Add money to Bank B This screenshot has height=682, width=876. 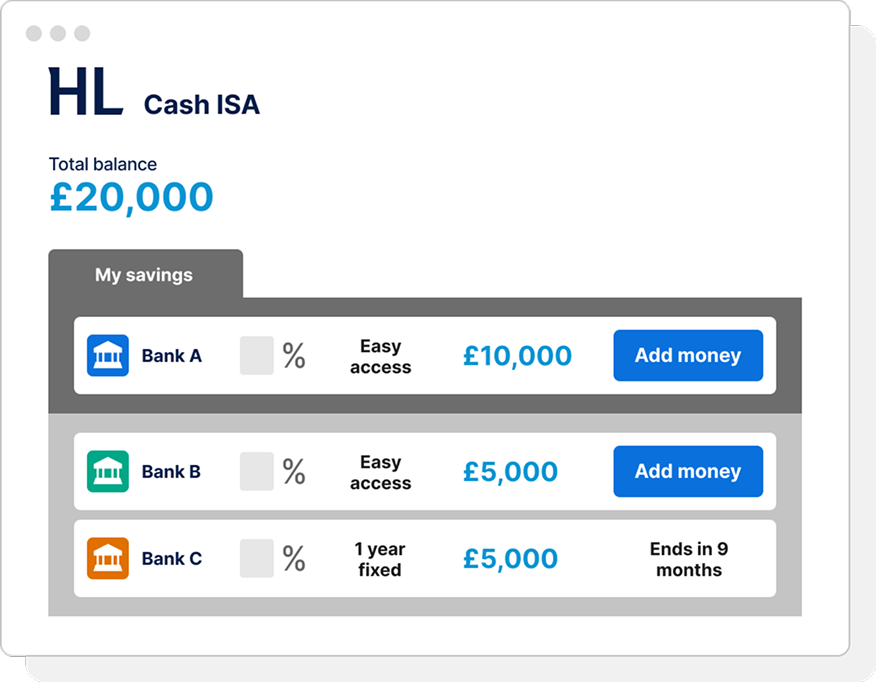[687, 471]
